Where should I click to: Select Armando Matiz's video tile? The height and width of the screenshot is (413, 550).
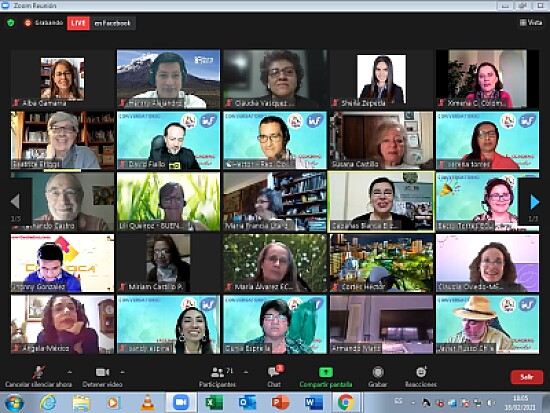tap(381, 325)
